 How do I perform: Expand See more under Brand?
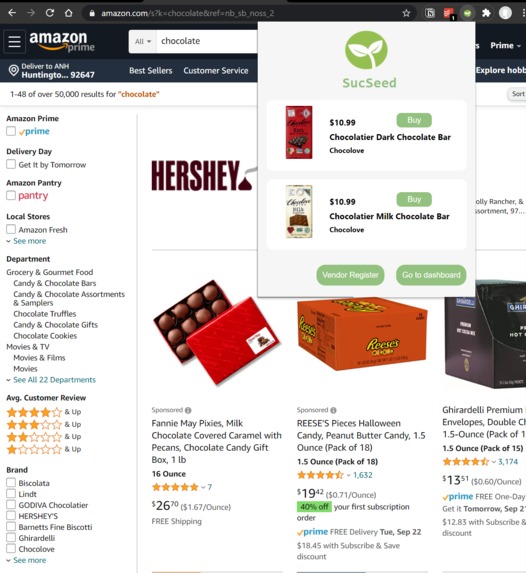pos(30,560)
